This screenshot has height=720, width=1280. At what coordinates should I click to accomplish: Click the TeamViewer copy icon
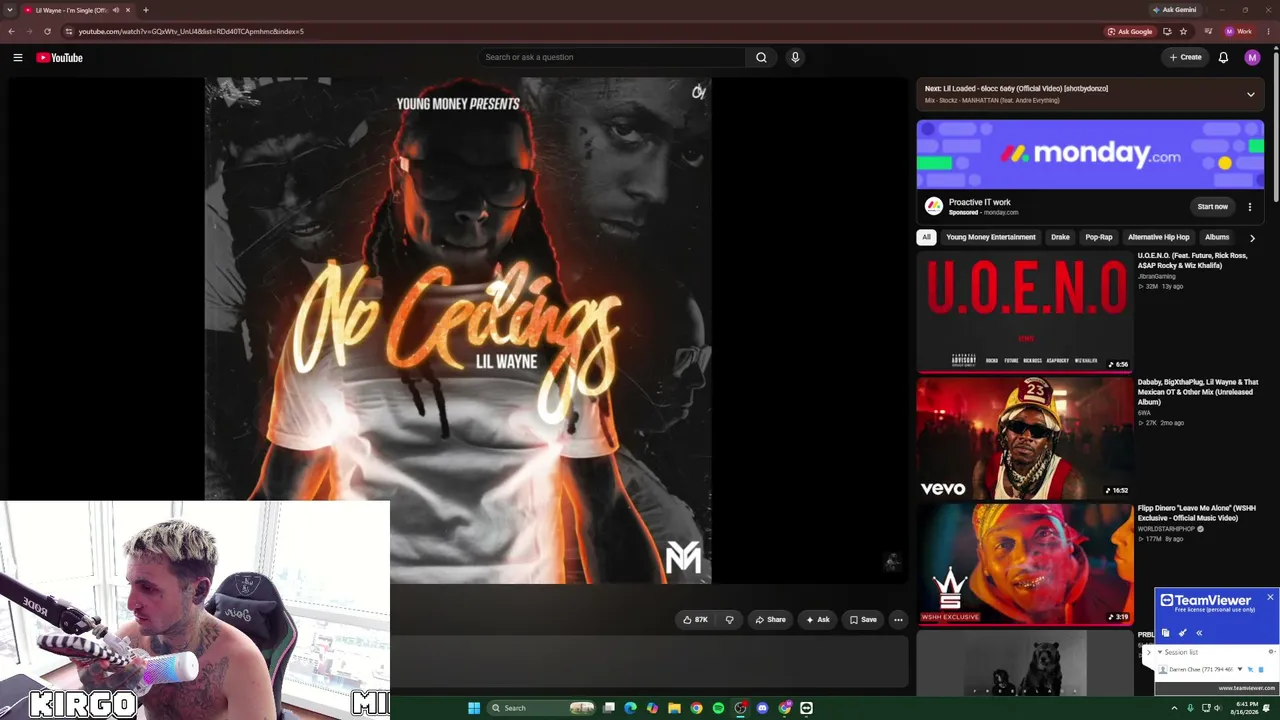coord(1166,633)
